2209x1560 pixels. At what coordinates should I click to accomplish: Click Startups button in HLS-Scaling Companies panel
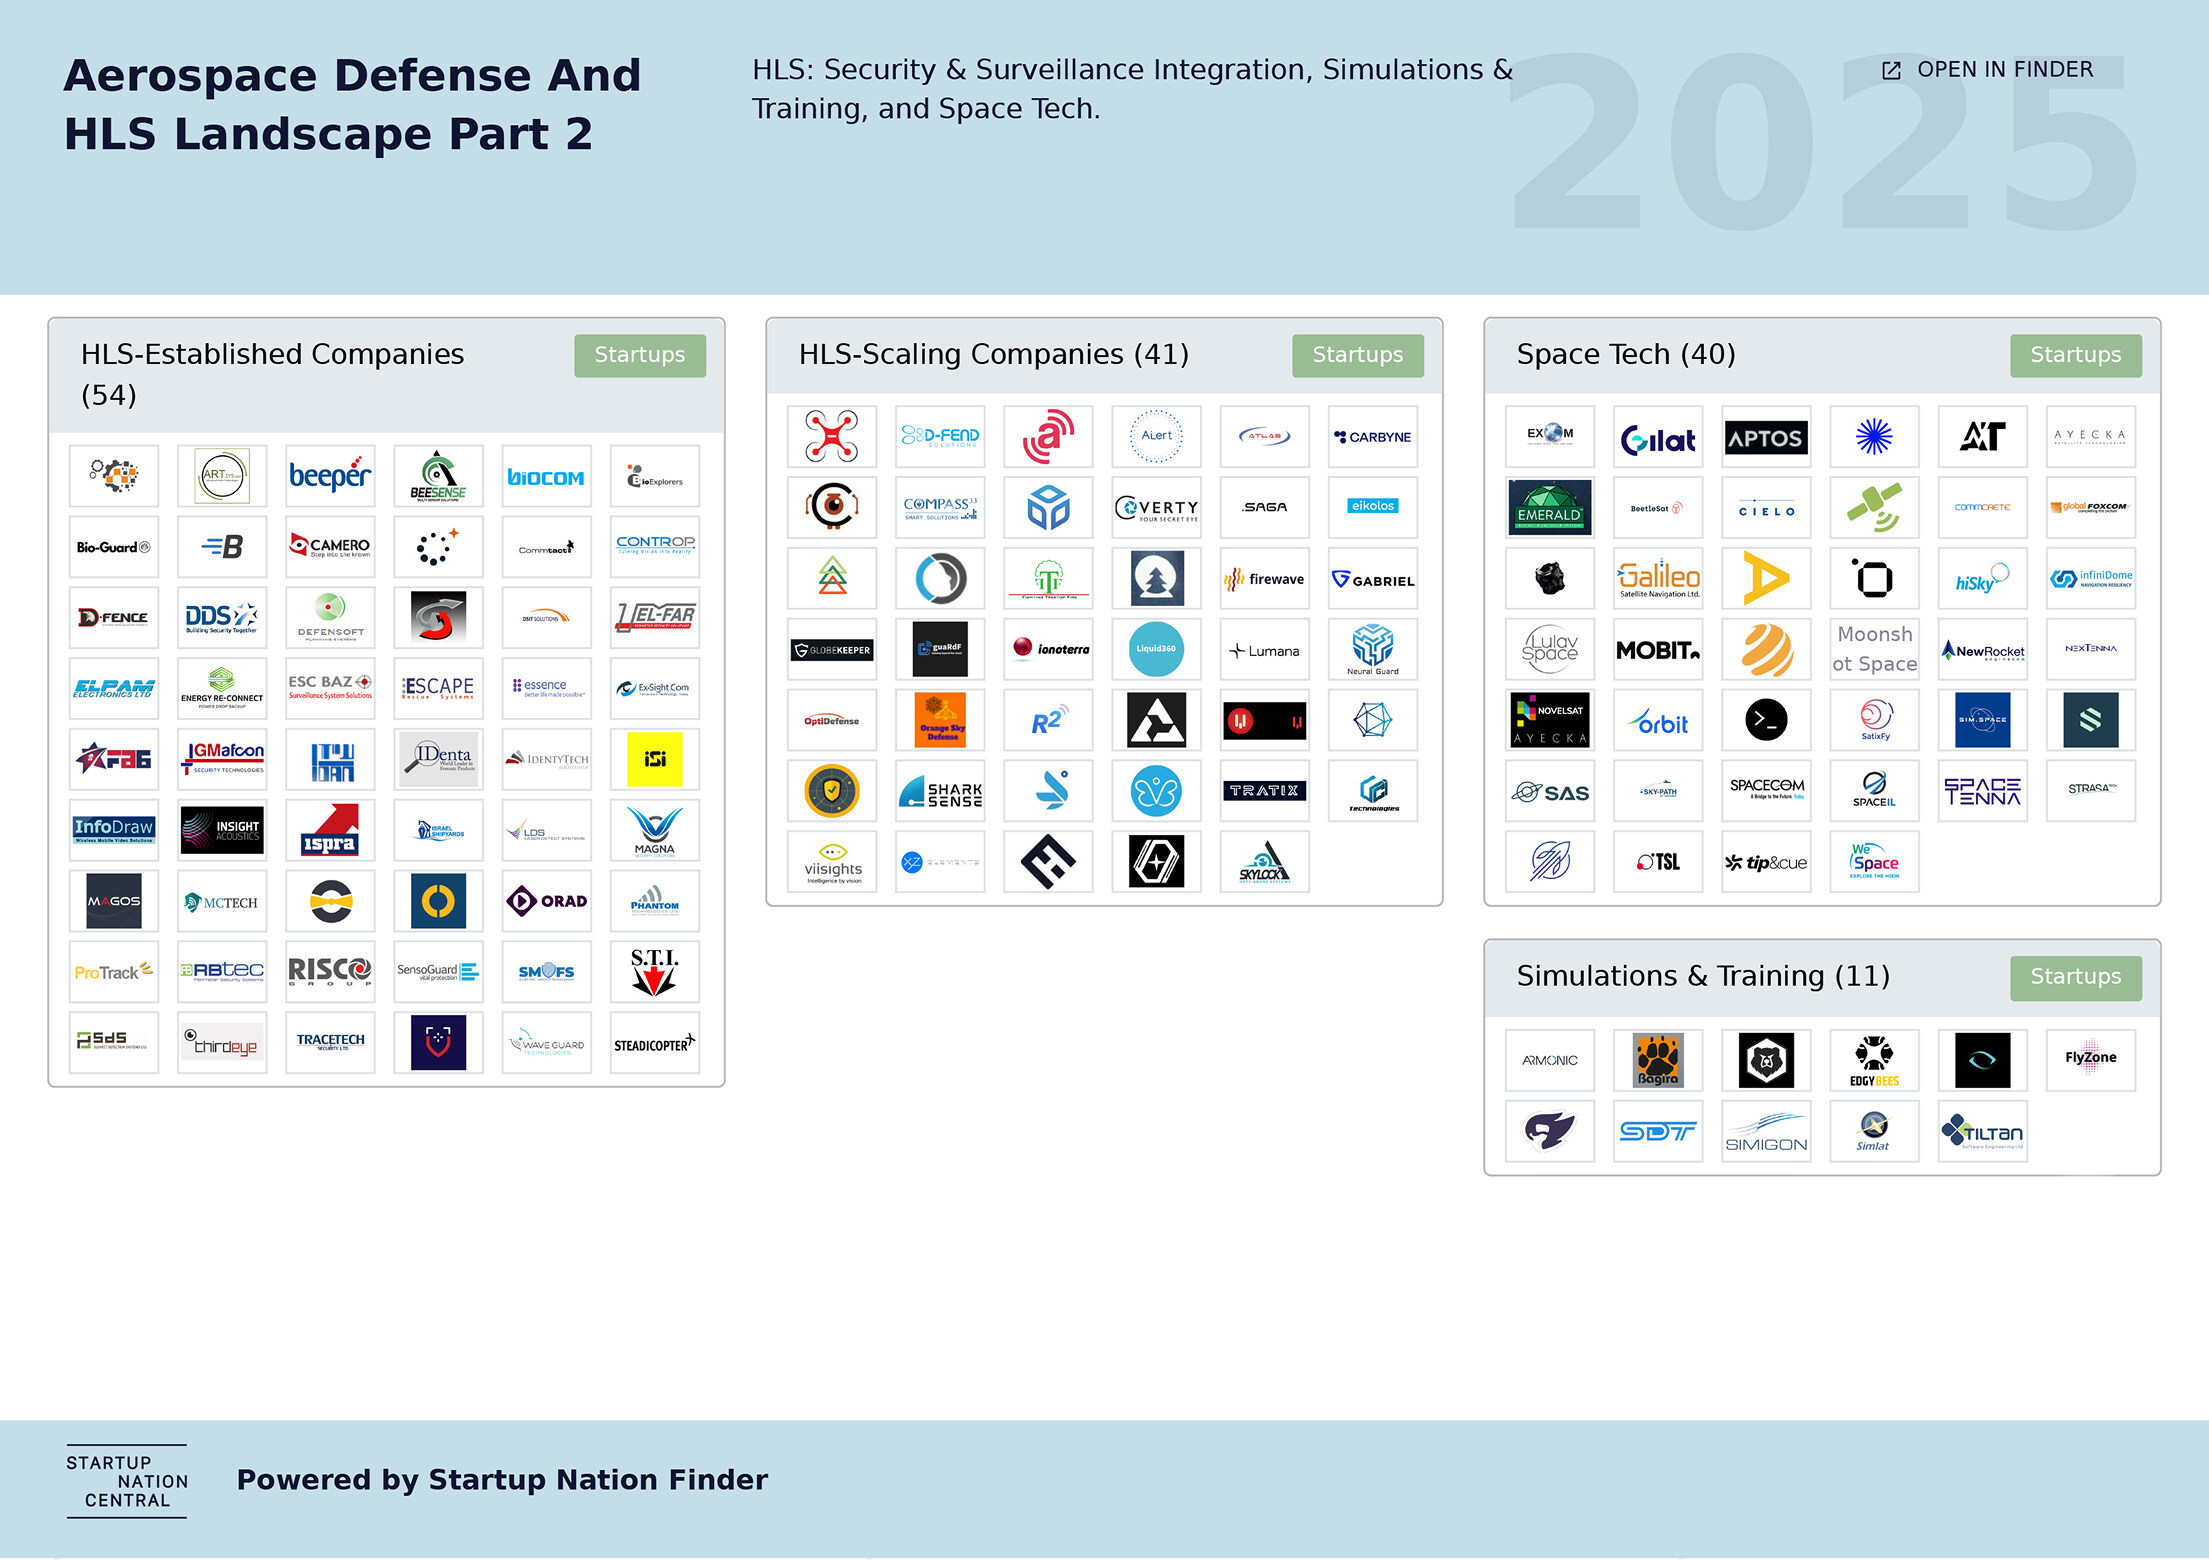coord(1357,355)
